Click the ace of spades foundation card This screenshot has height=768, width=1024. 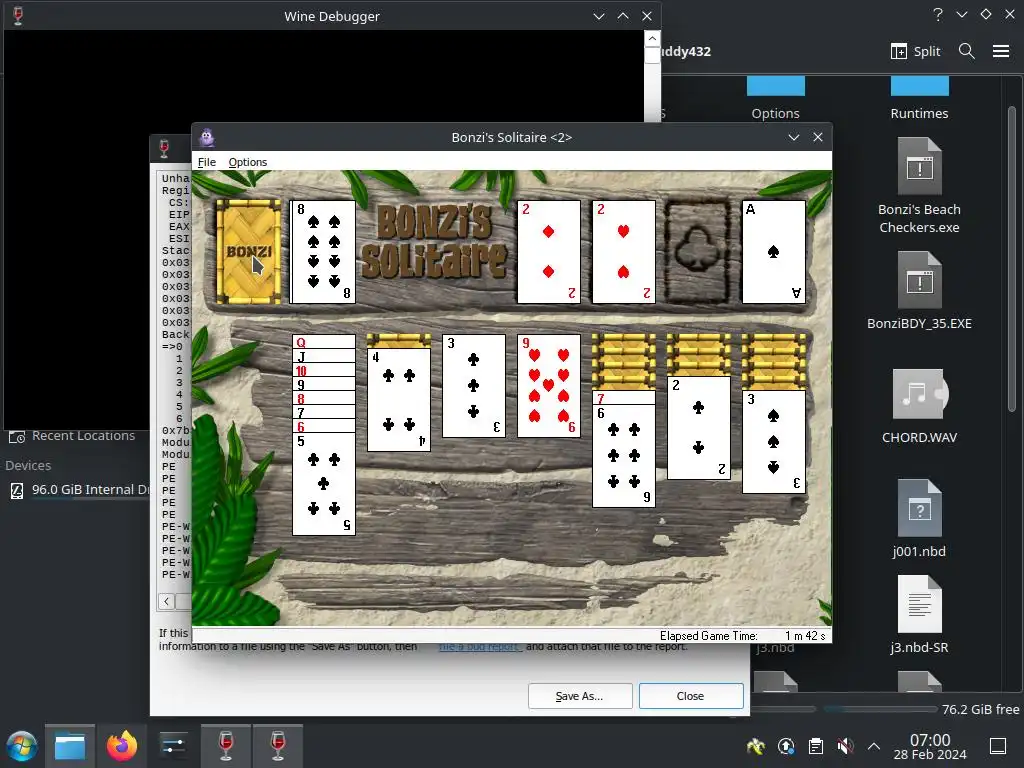(773, 251)
